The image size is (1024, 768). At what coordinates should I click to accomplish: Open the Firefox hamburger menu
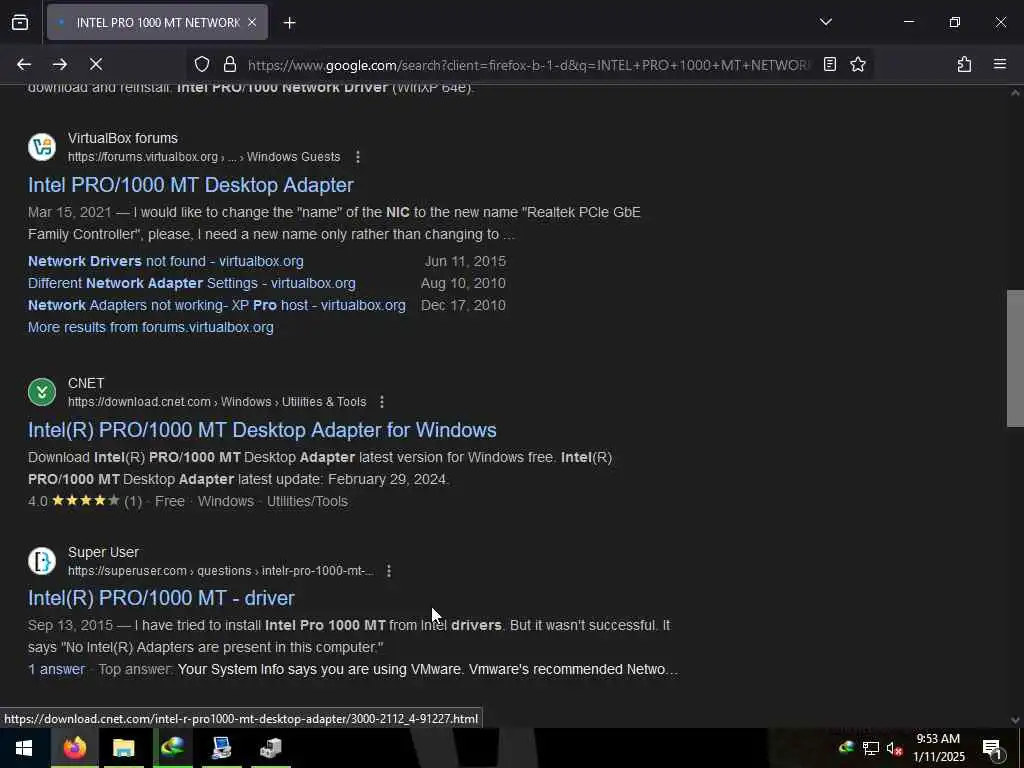click(x=999, y=64)
